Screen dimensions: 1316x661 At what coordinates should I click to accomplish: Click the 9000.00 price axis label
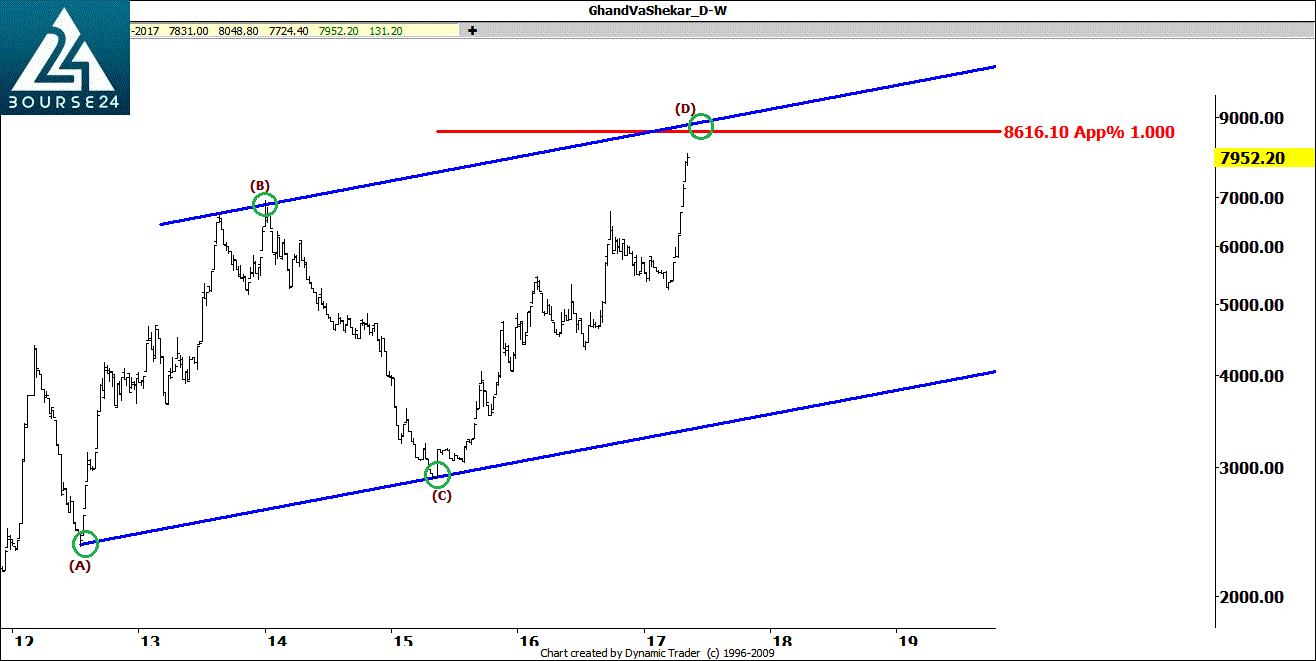(1251, 118)
